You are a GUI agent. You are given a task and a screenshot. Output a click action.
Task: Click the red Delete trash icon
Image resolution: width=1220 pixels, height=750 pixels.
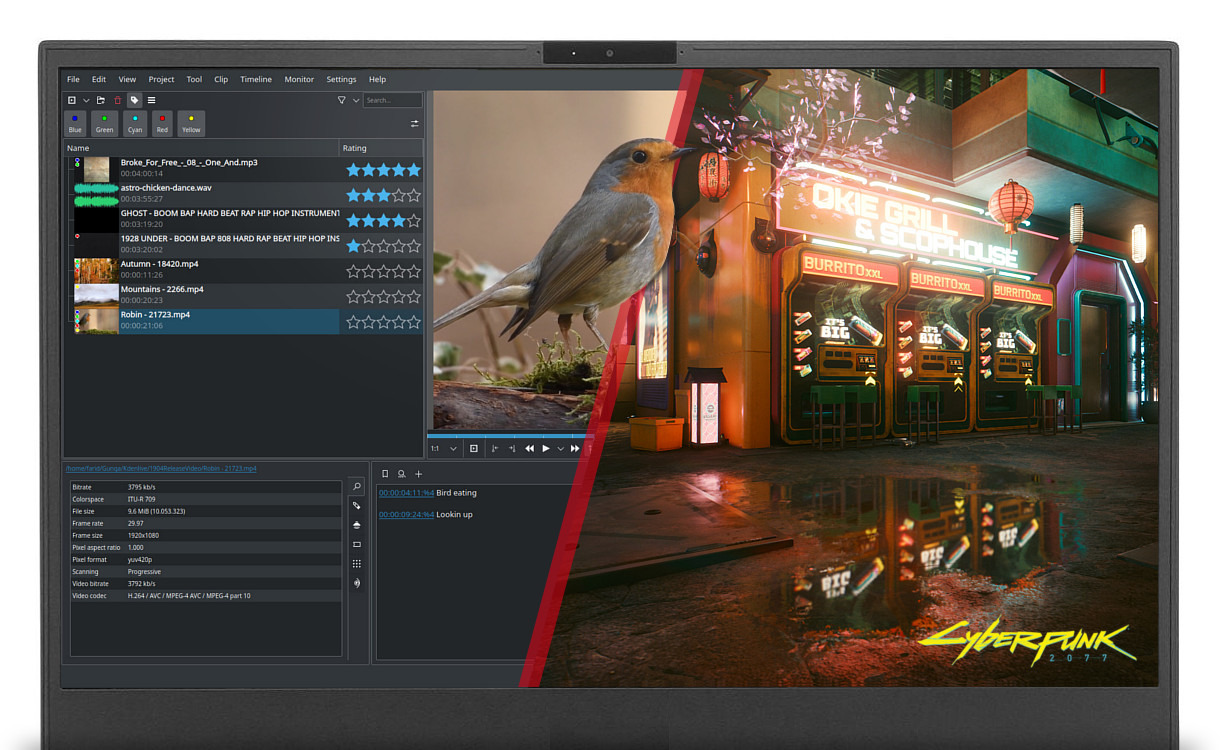tap(117, 100)
